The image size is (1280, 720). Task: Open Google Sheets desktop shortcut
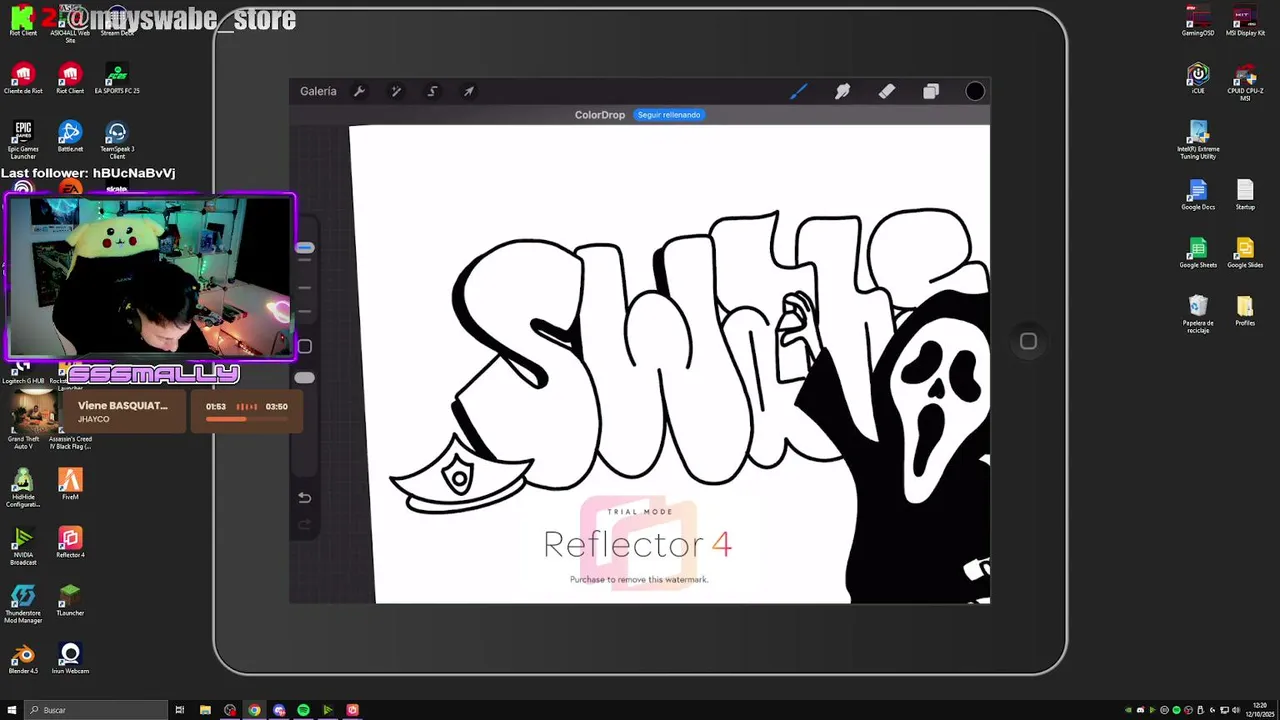coord(1198,253)
